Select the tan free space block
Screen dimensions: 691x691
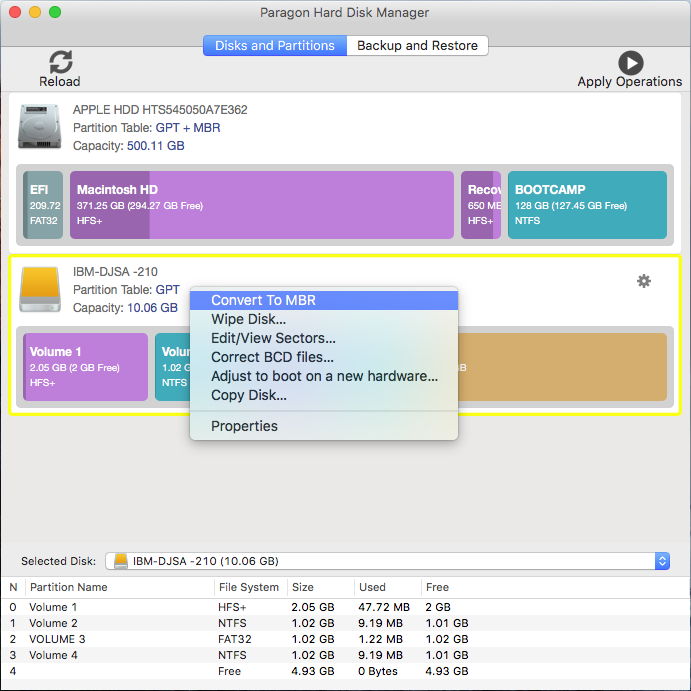coord(562,367)
